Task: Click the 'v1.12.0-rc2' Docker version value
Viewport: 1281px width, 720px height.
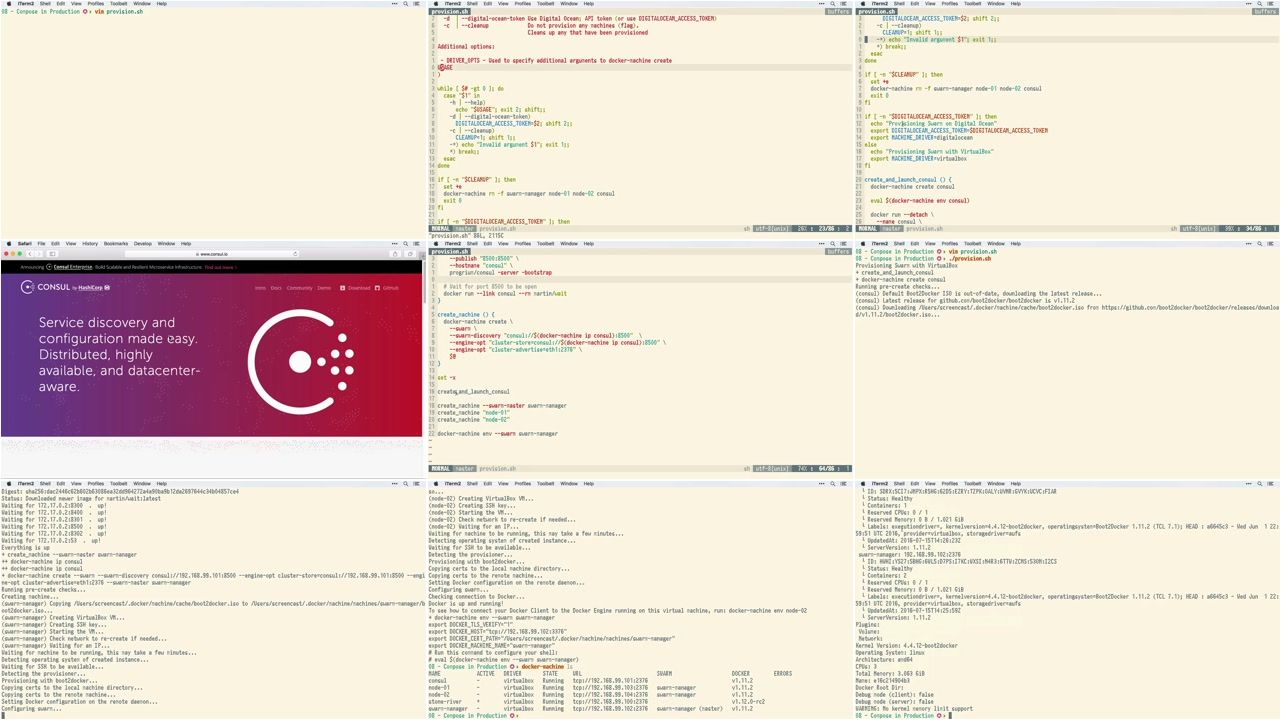Action: pyautogui.click(x=746, y=702)
